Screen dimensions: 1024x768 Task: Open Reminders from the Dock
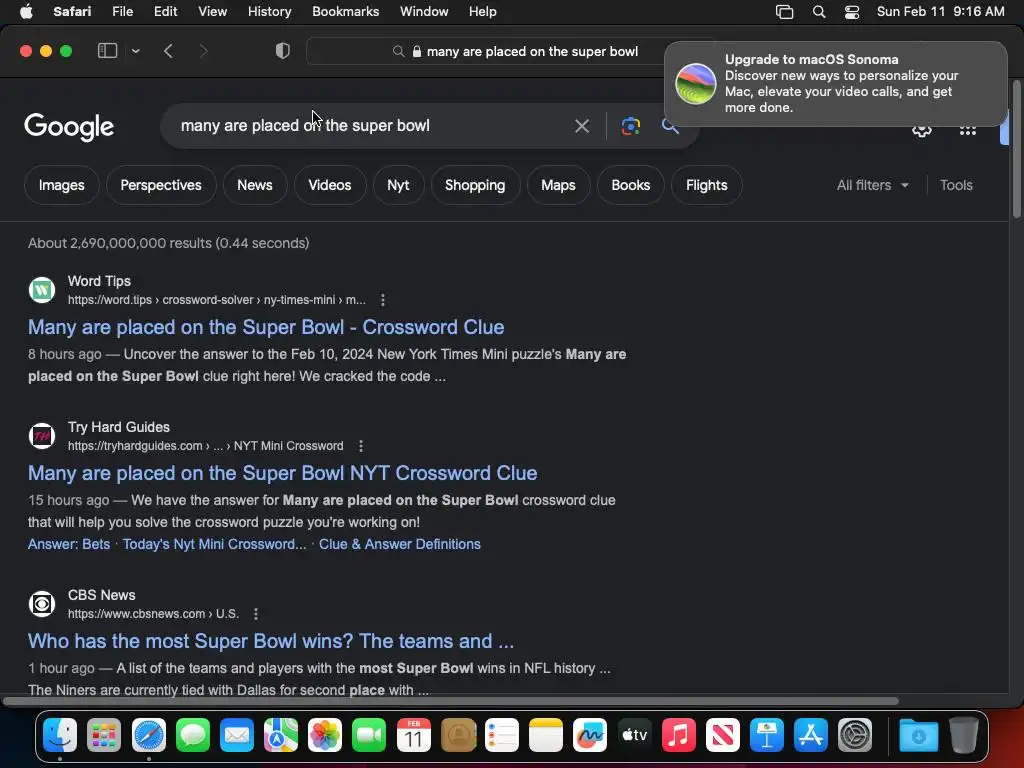pos(502,735)
